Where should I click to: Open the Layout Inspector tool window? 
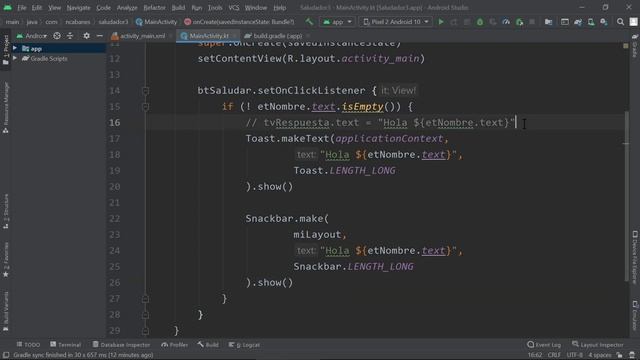(598, 345)
